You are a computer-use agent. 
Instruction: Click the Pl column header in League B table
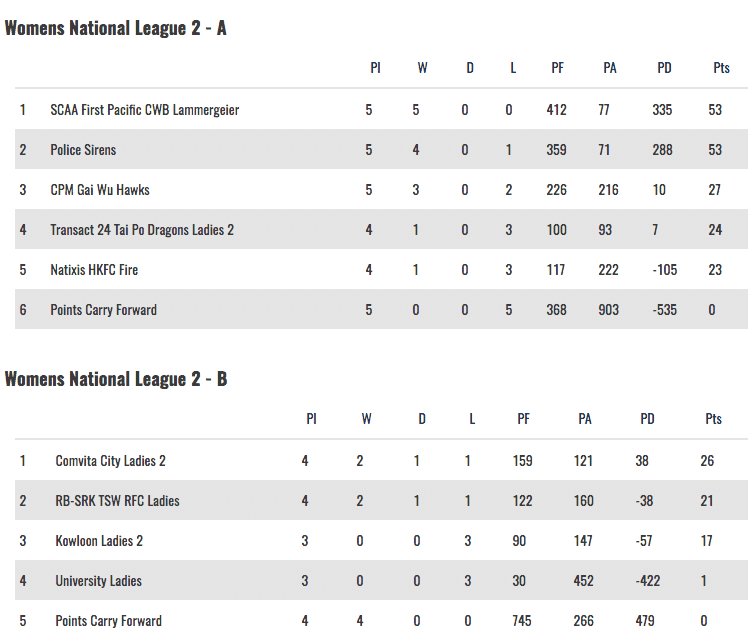tap(311, 419)
